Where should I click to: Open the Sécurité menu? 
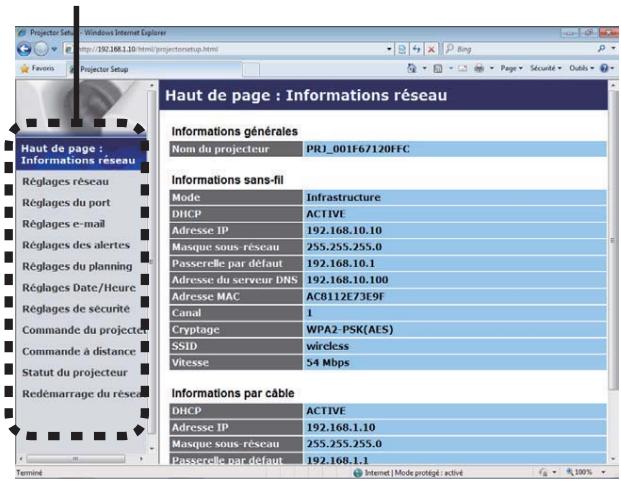click(546, 69)
